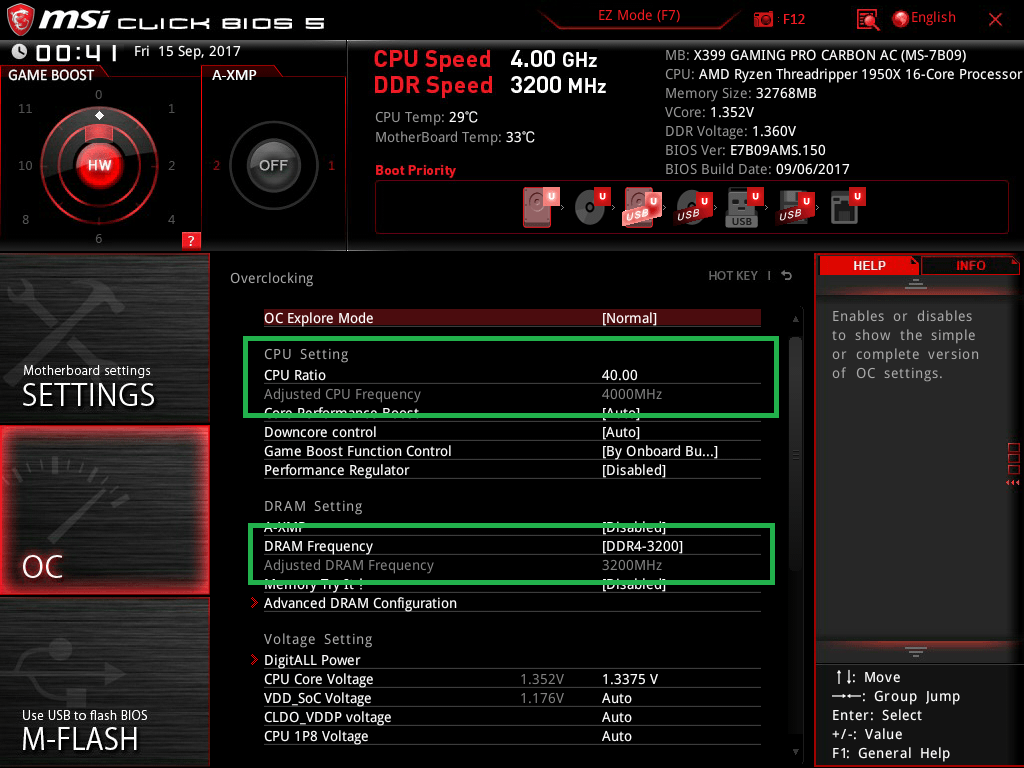
Task: Open VDD_SoC Voltage Auto setting
Action: (x=512, y=697)
